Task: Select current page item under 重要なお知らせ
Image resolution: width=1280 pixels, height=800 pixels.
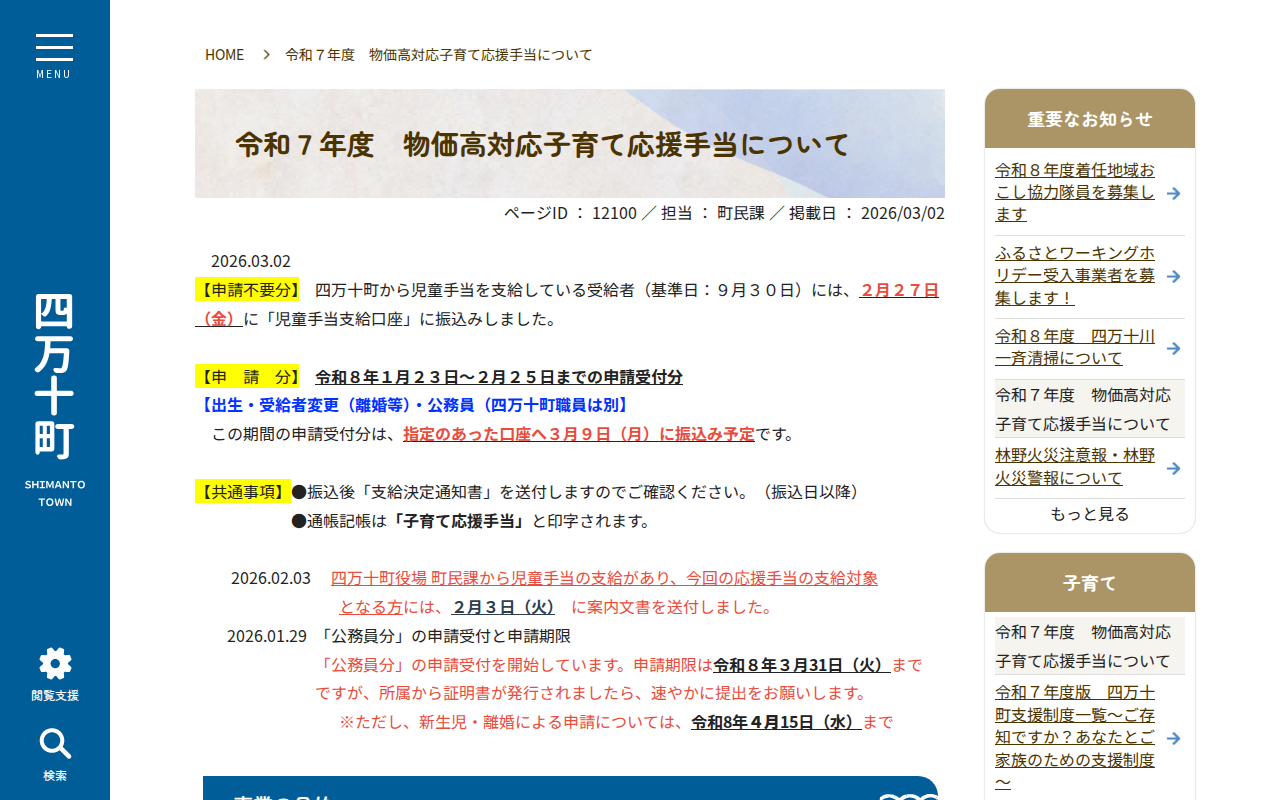Action: tap(1082, 409)
